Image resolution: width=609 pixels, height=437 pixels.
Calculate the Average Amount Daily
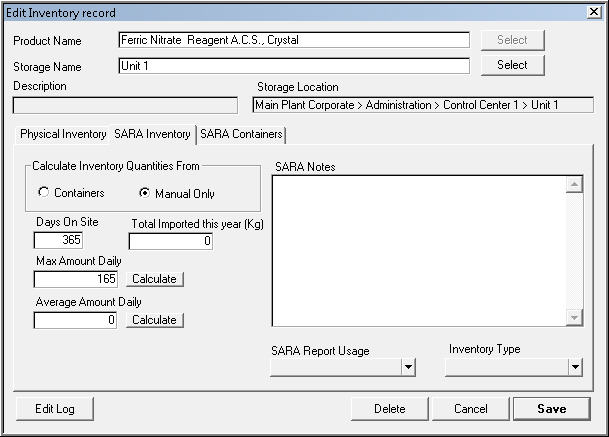[x=155, y=320]
